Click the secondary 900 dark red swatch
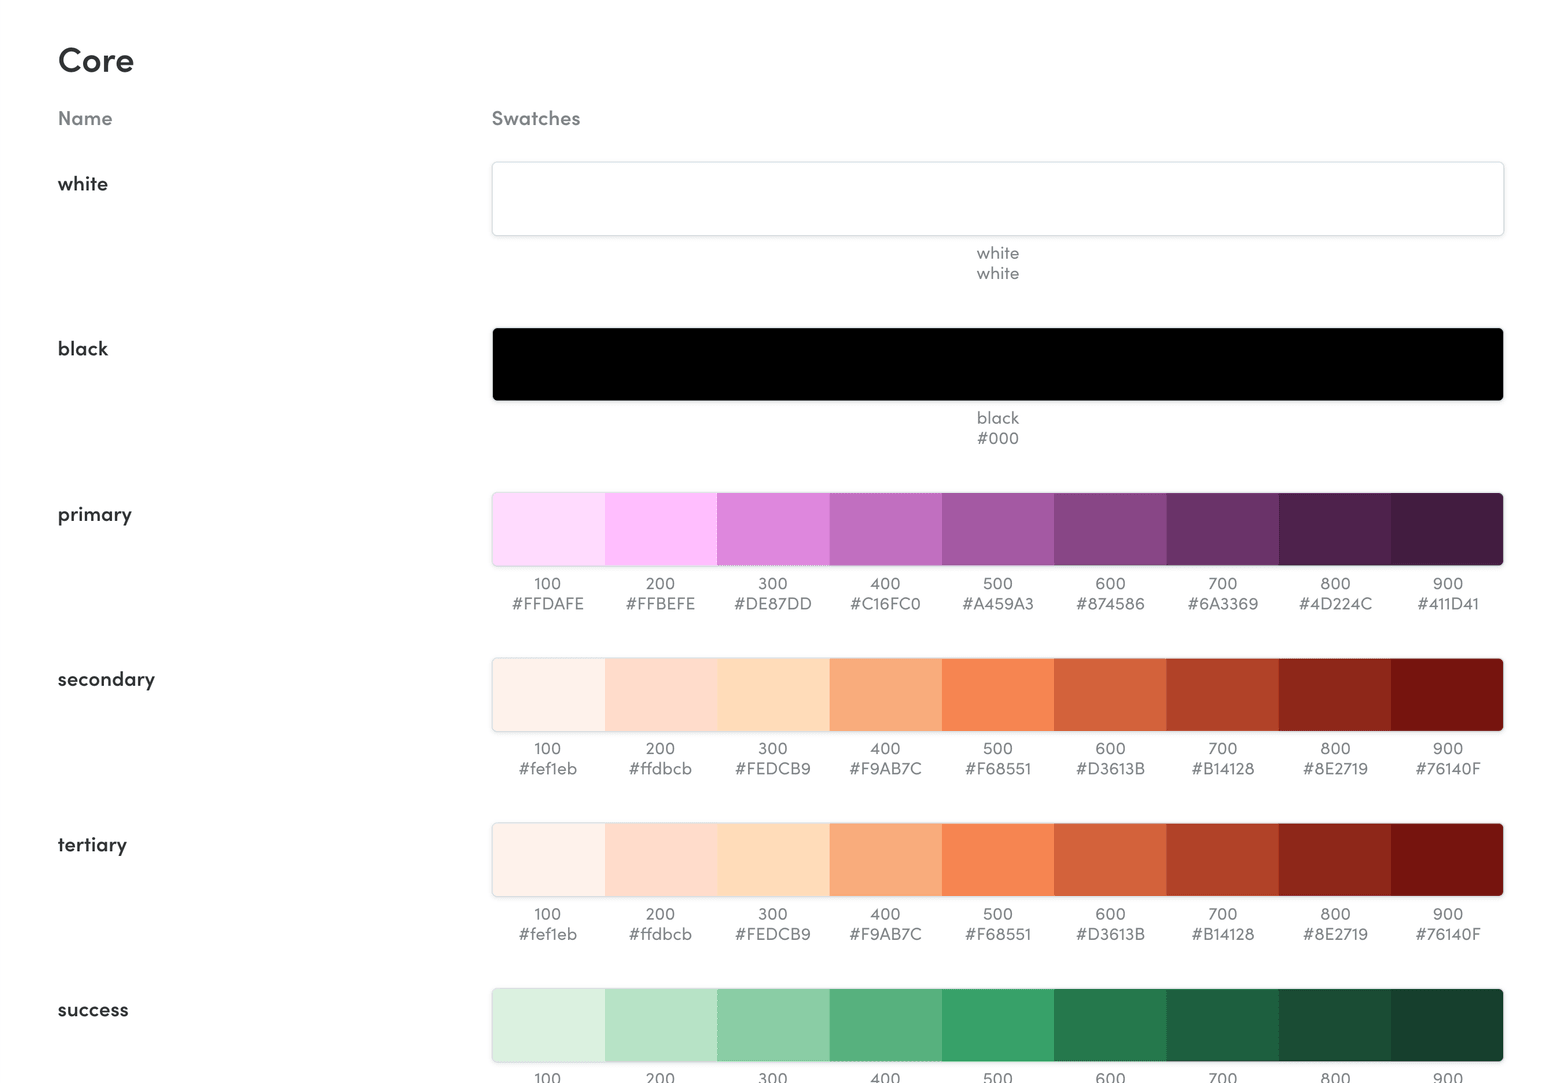Image resolution: width=1554 pixels, height=1083 pixels. tap(1447, 695)
